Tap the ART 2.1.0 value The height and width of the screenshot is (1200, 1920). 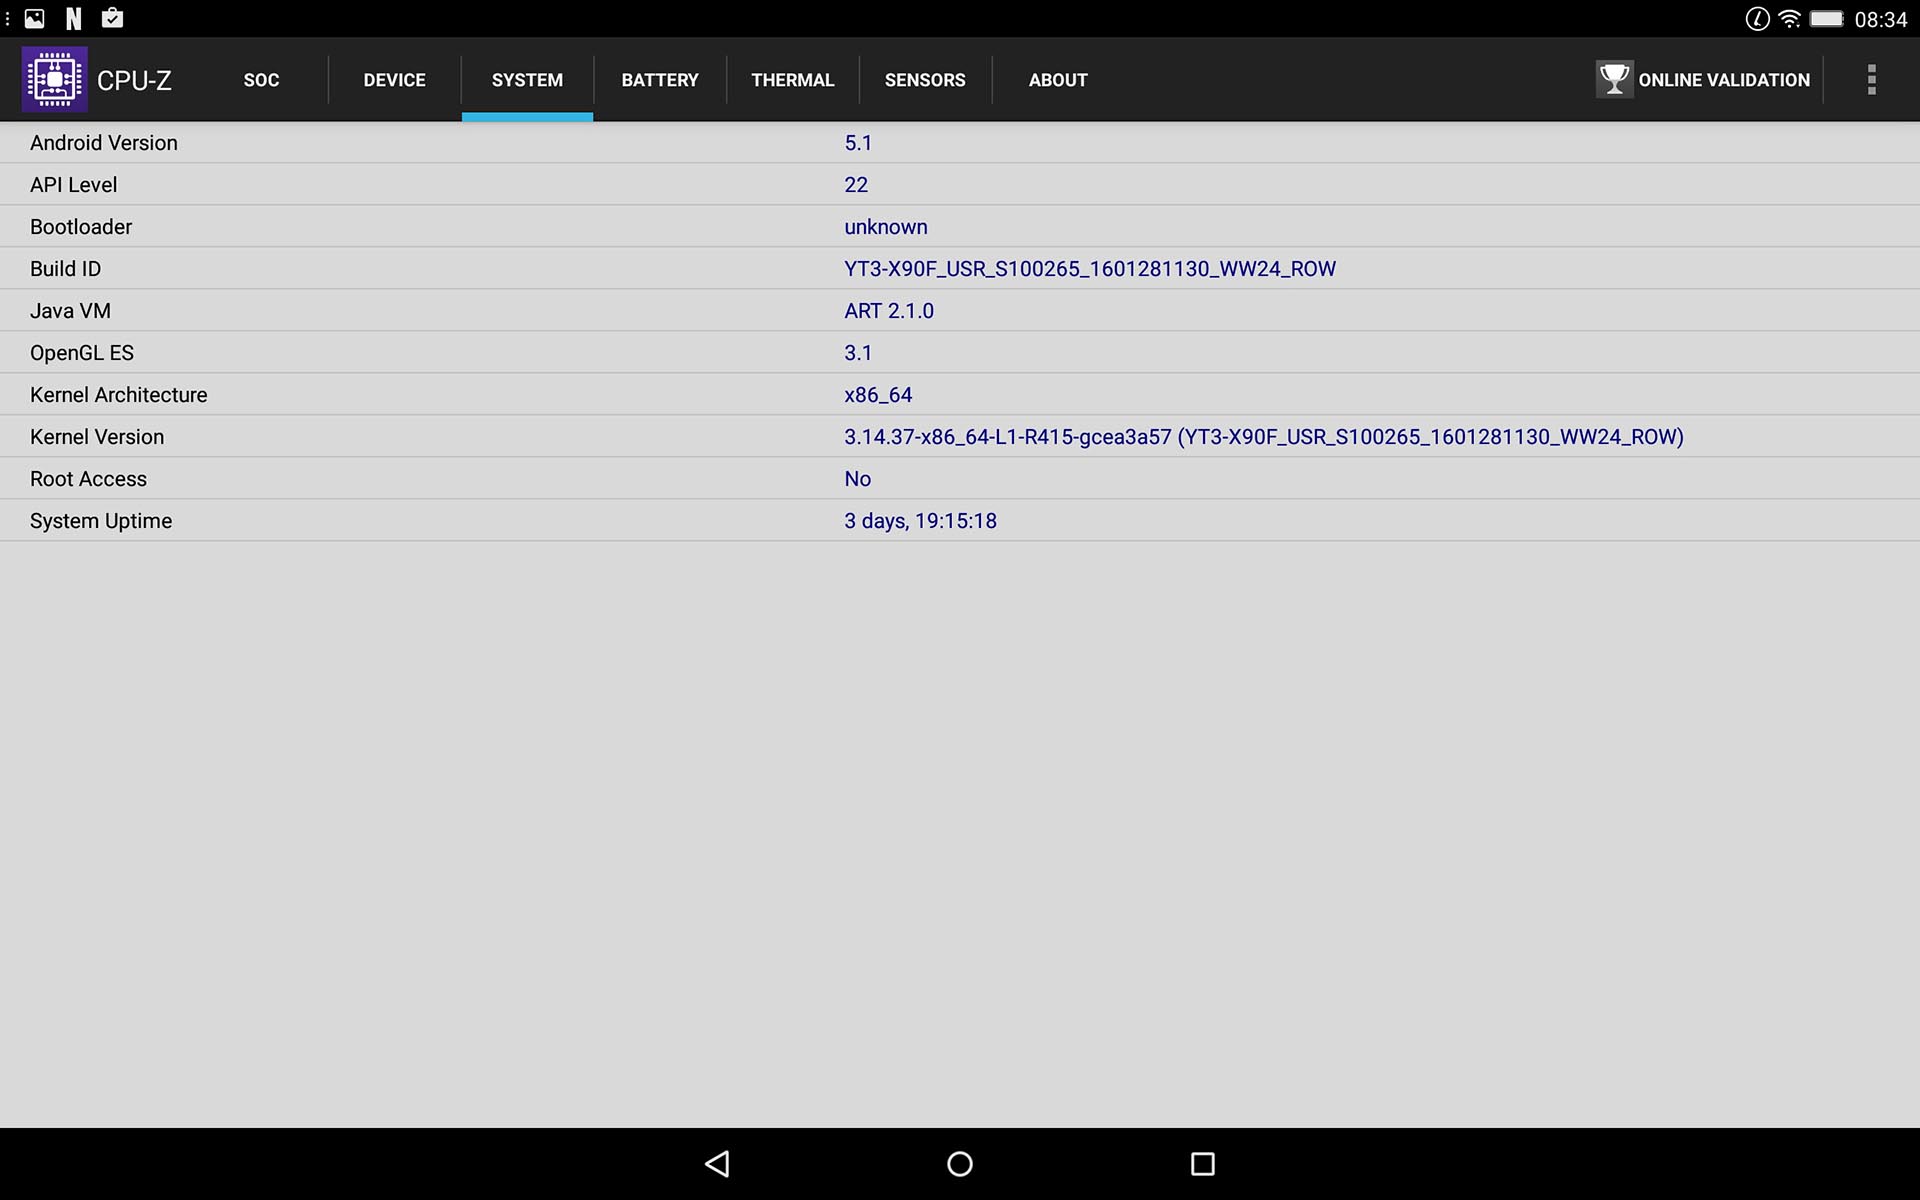click(889, 311)
